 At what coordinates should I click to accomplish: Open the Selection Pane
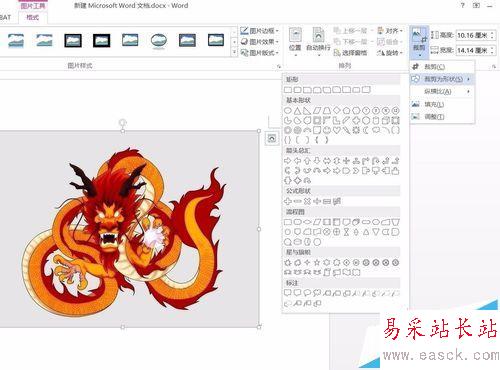click(x=351, y=53)
